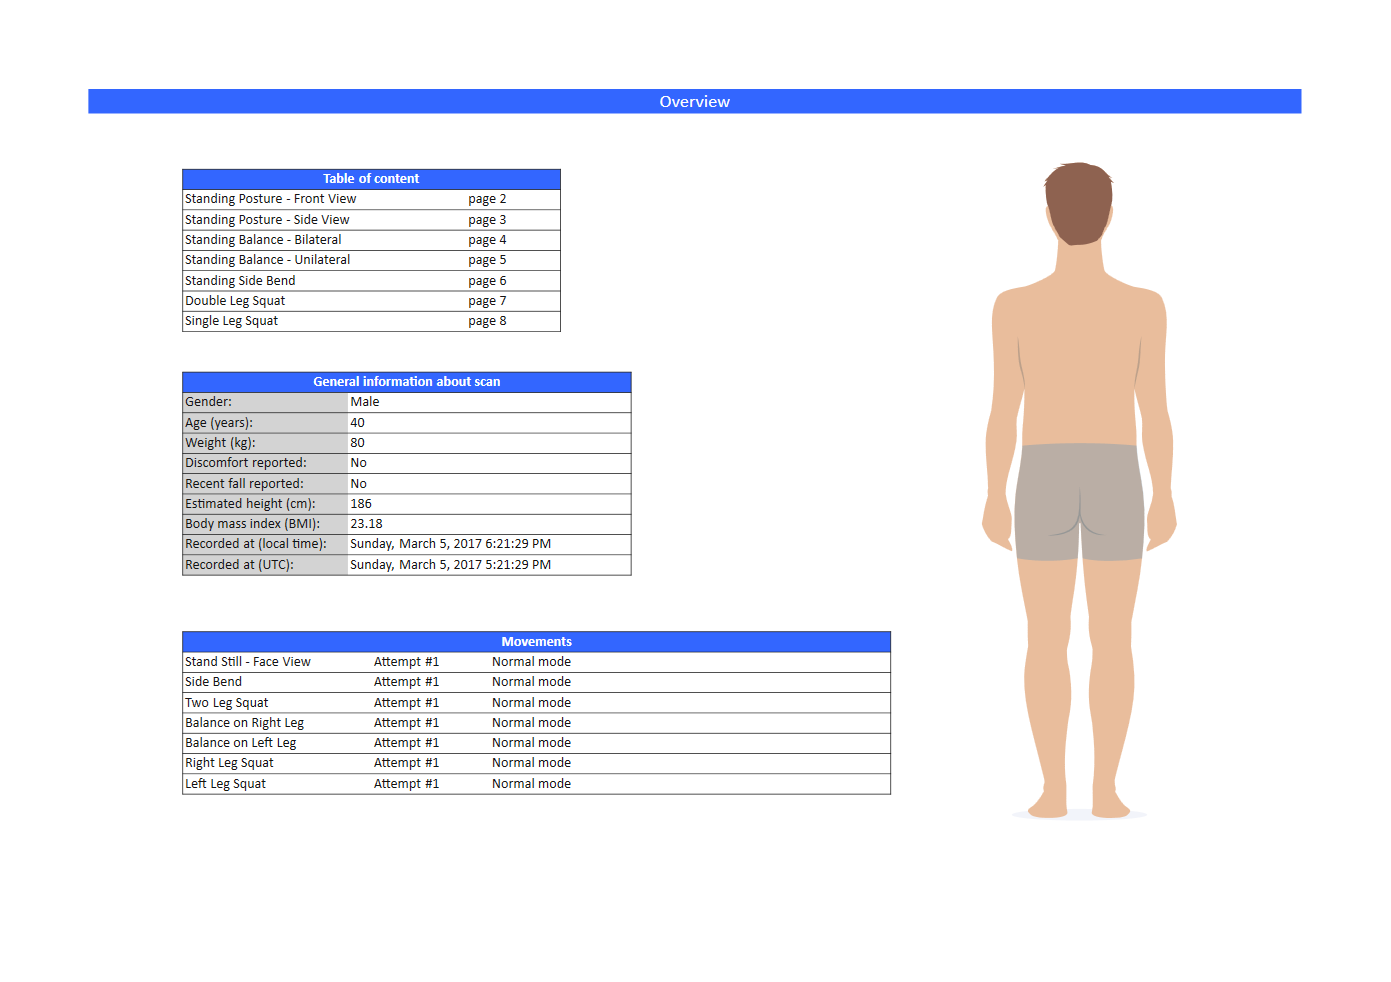Select the Gender value field
Image resolution: width=1391 pixels, height=982 pixels.
tap(489, 401)
